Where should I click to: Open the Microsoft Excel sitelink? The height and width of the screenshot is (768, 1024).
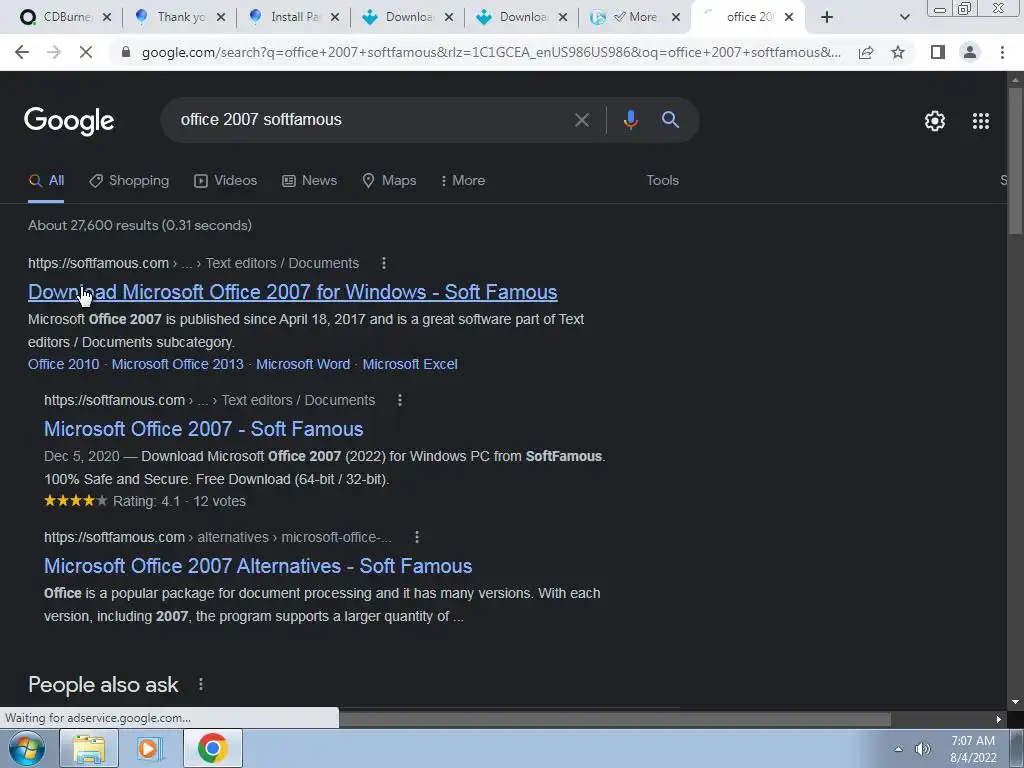(409, 364)
